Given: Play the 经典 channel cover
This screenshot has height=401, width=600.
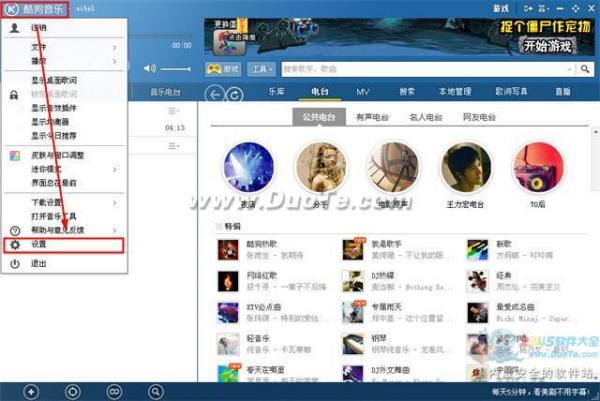Looking at the screenshot, I should [x=478, y=281].
